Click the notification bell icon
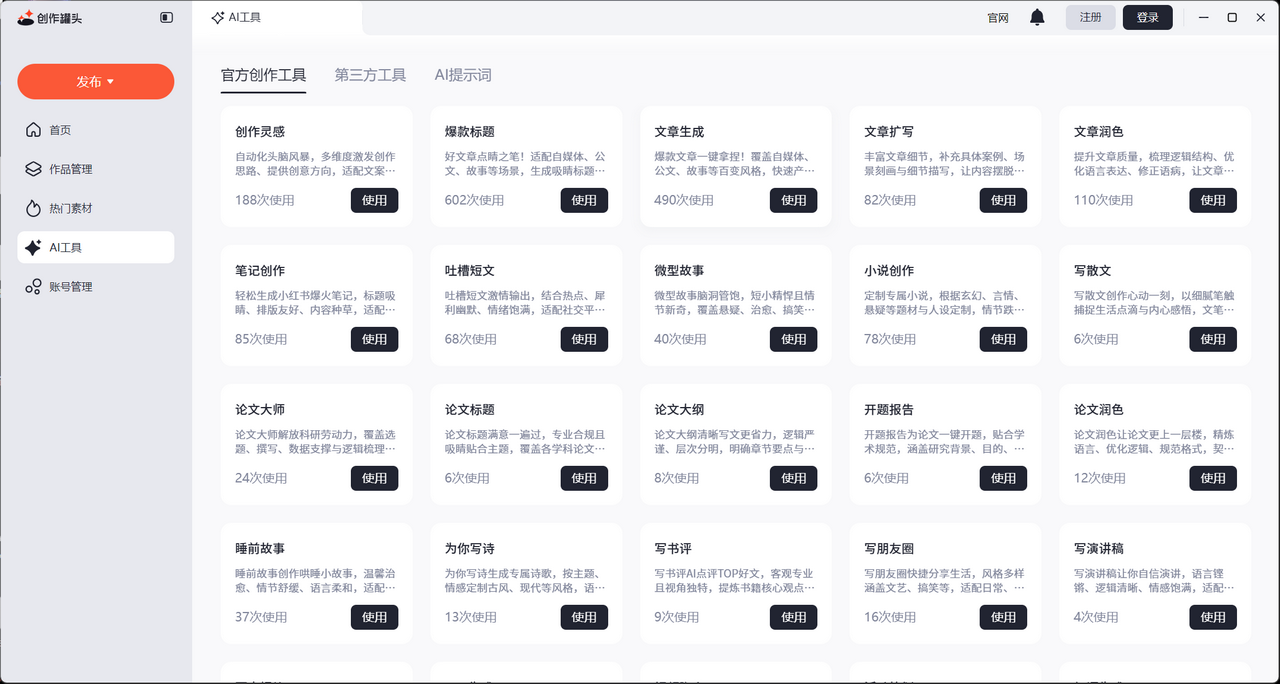The image size is (1280, 684). [1037, 17]
